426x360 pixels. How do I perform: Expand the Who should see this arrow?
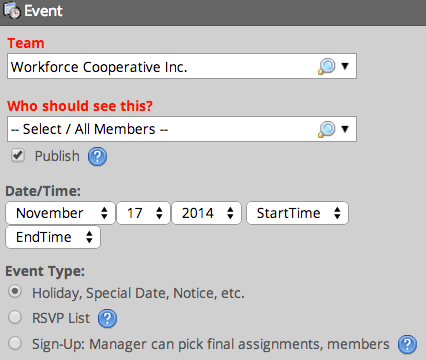coord(345,129)
